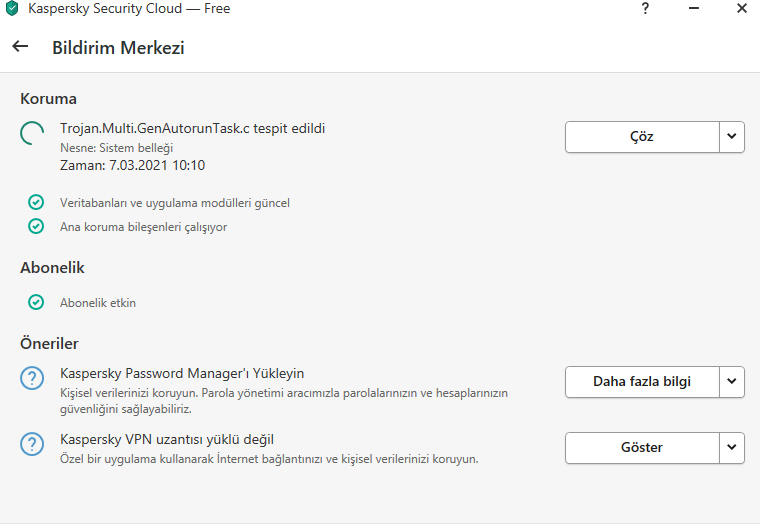Expand the dropdown arrow next to Çöz
The height and width of the screenshot is (525, 760).
coord(732,136)
